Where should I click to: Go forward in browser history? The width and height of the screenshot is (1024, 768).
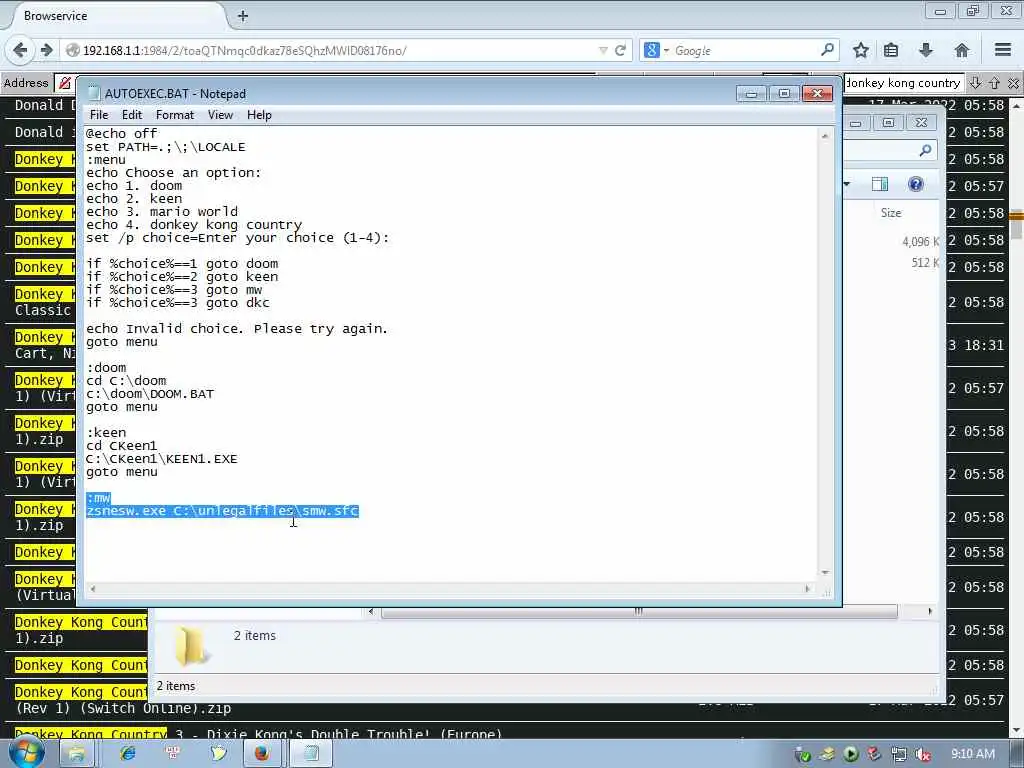[46, 50]
